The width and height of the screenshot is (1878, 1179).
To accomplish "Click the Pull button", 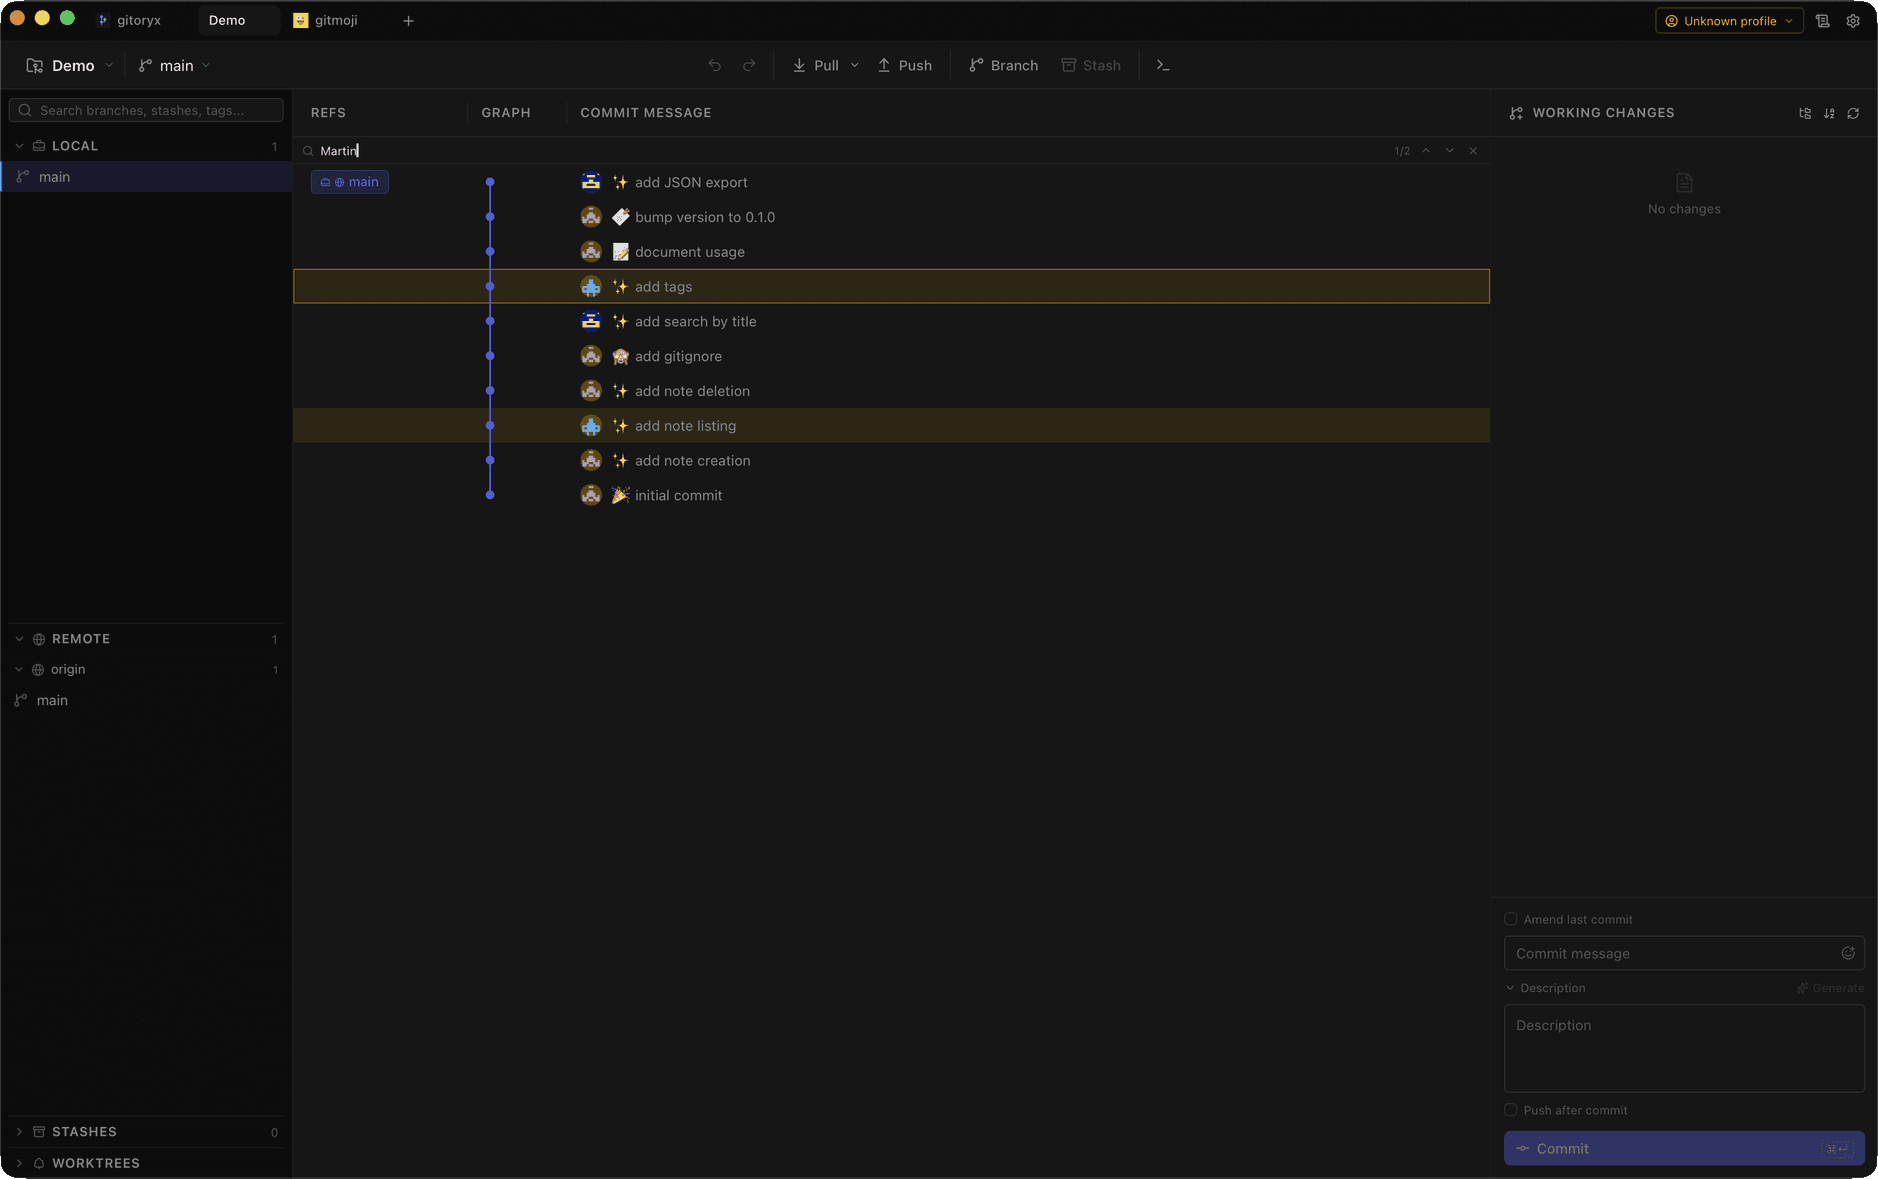I will coord(816,65).
